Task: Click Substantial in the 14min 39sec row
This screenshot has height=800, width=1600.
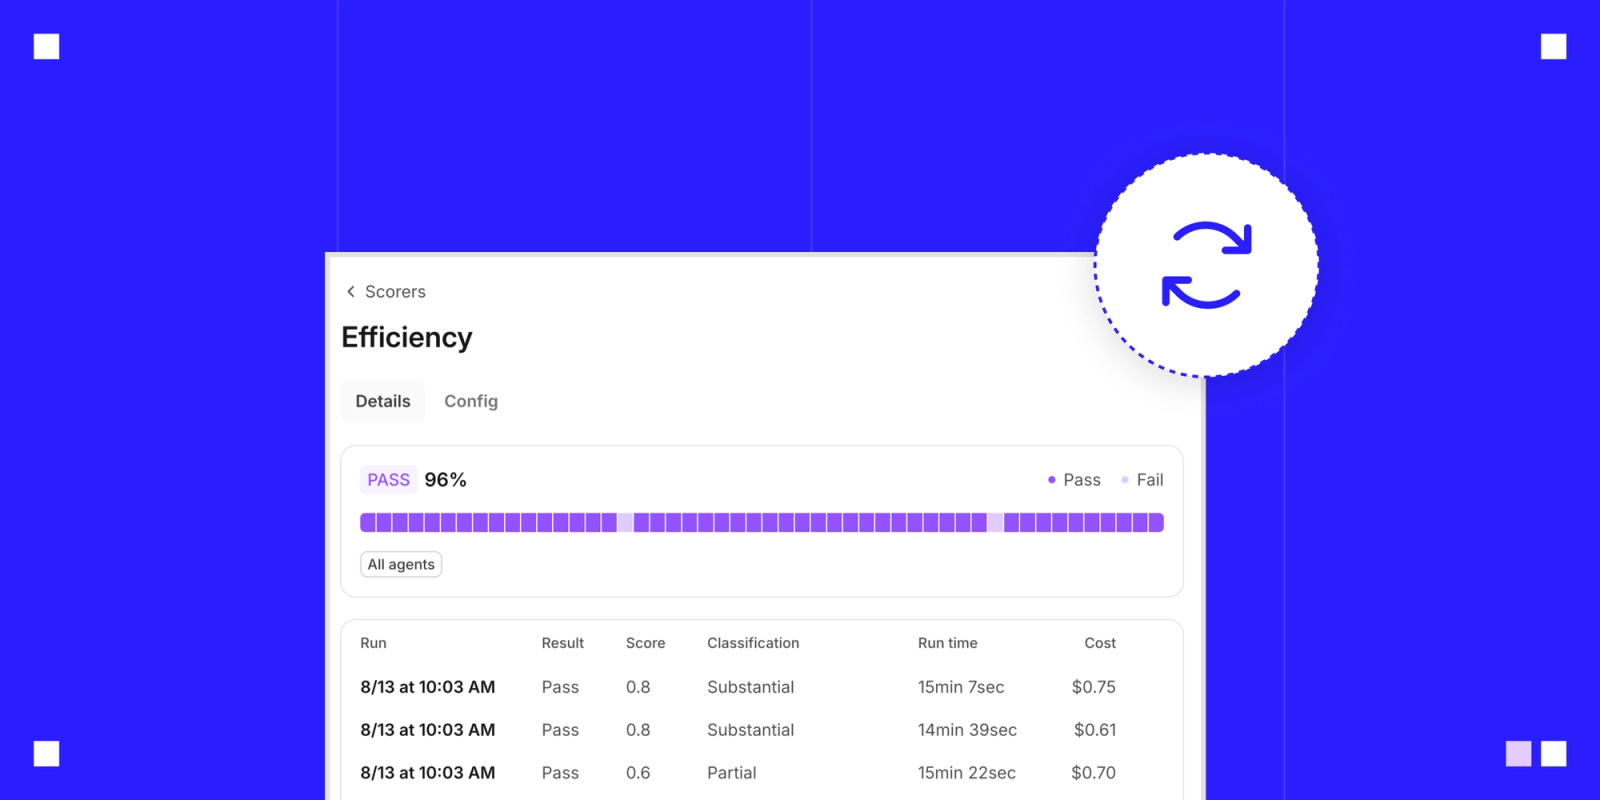Action: [751, 730]
